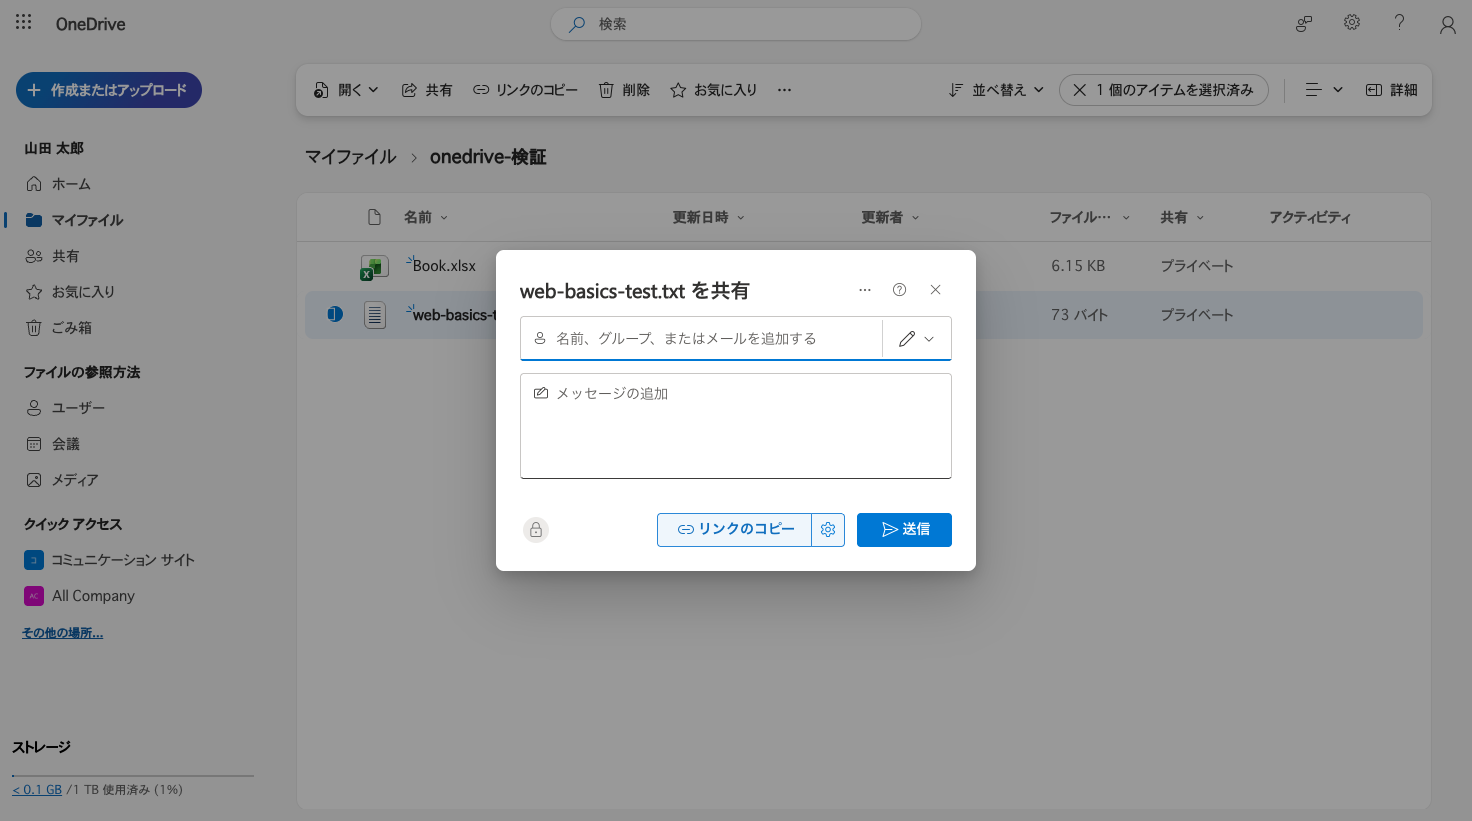The image size is (1472, 821).
Task: Open お気に入り in sidebar
Action: click(x=70, y=292)
